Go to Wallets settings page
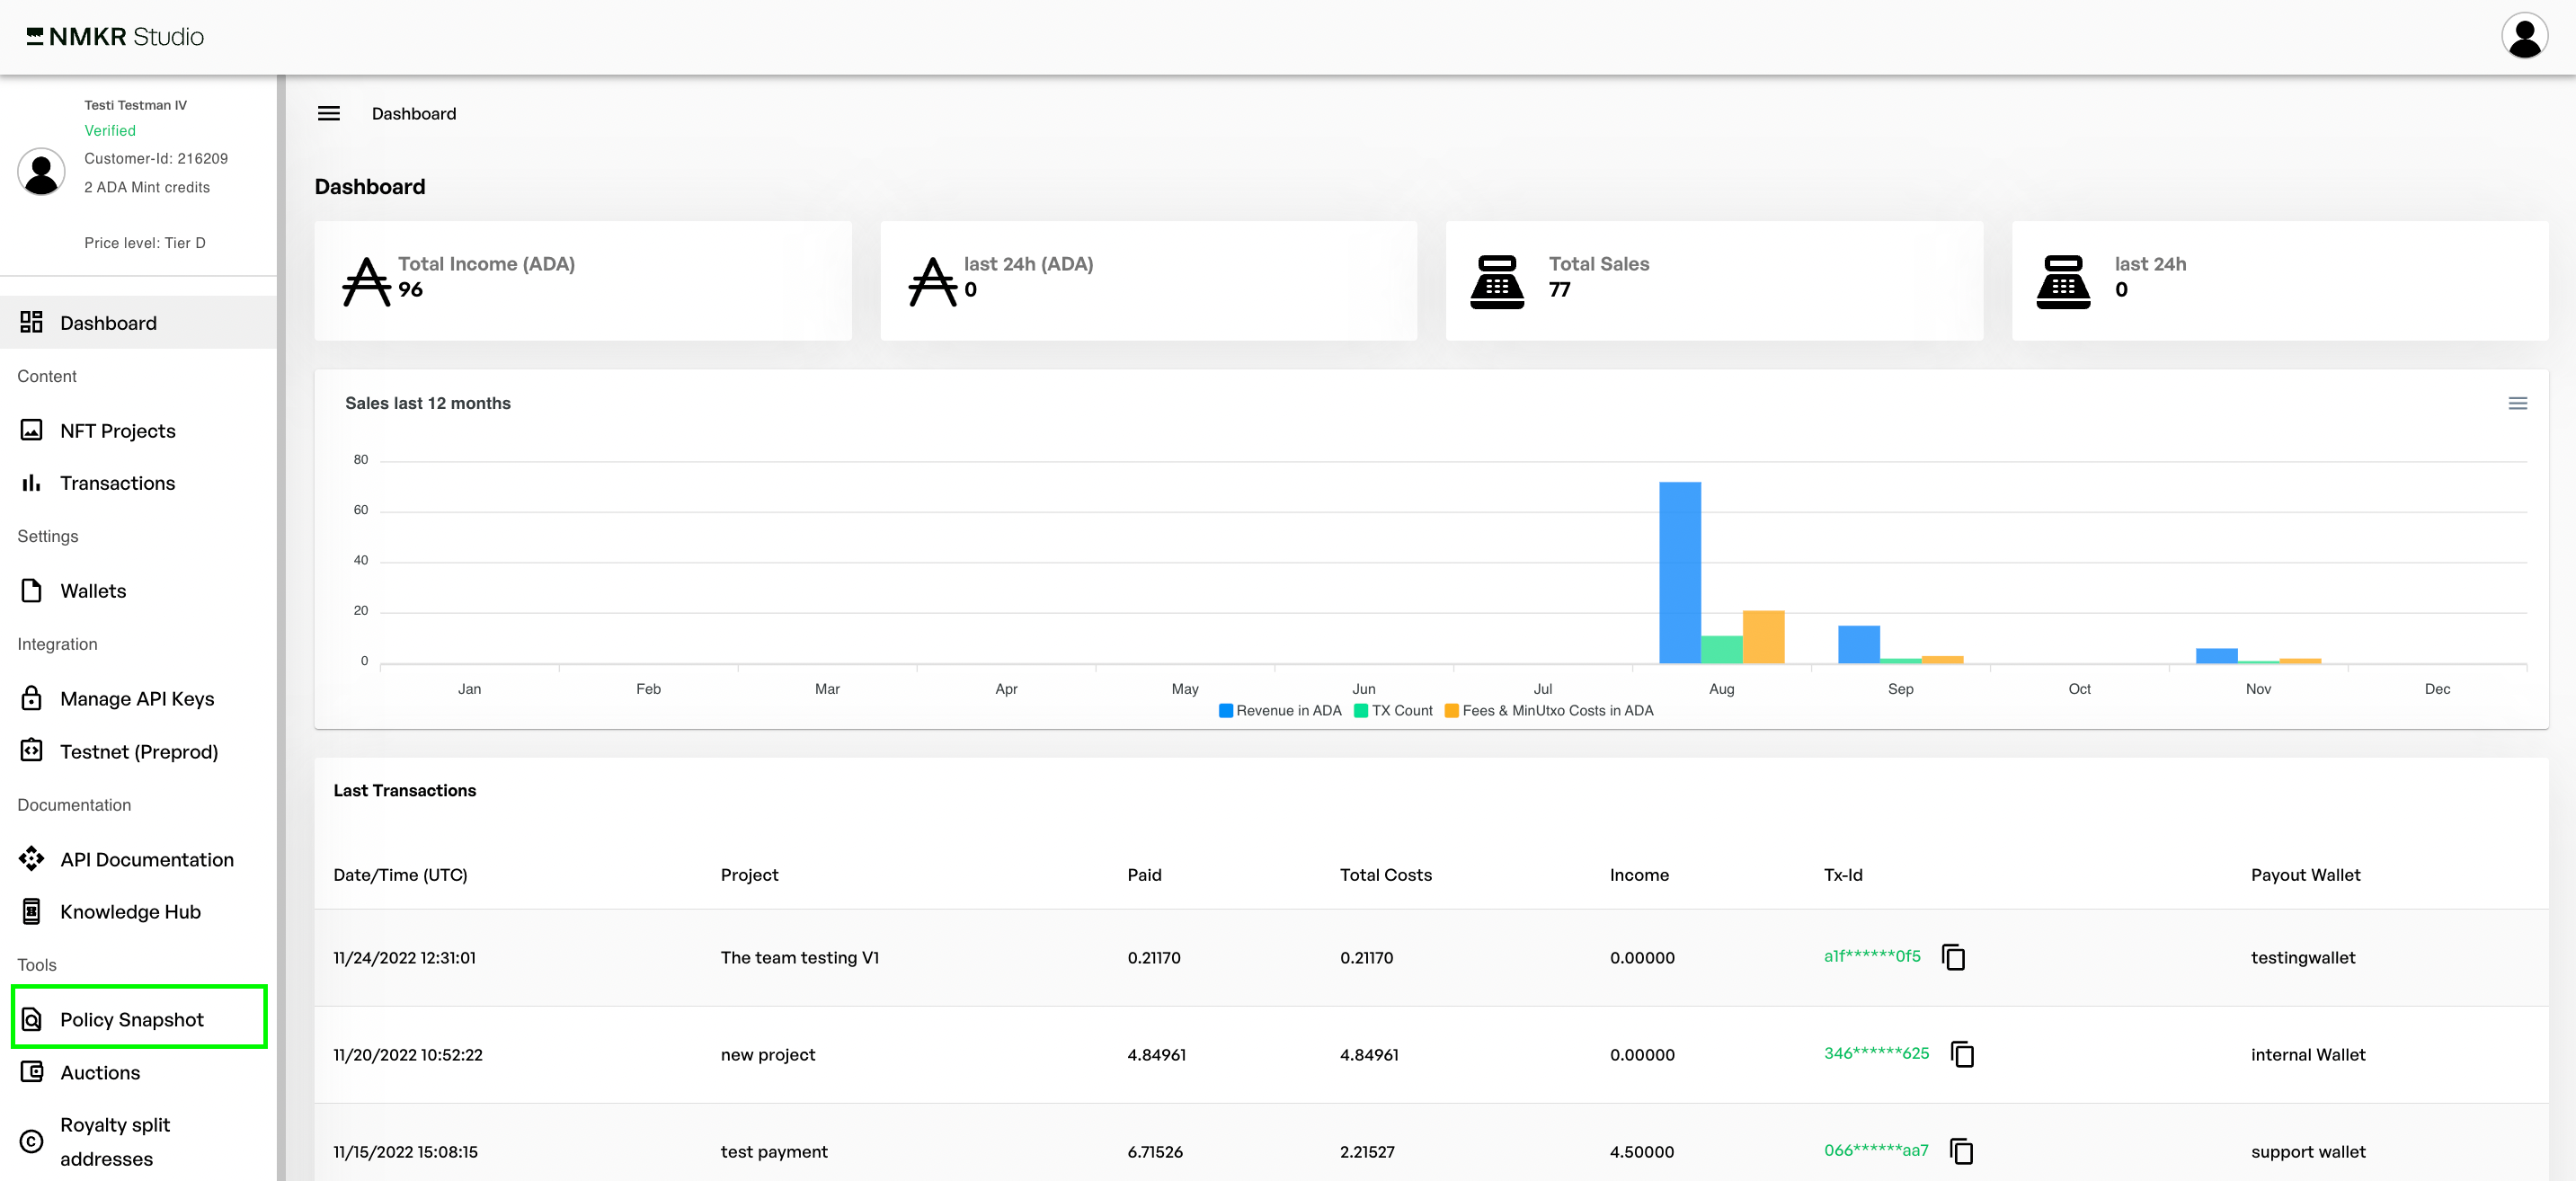The width and height of the screenshot is (2576, 1181). pos(93,591)
